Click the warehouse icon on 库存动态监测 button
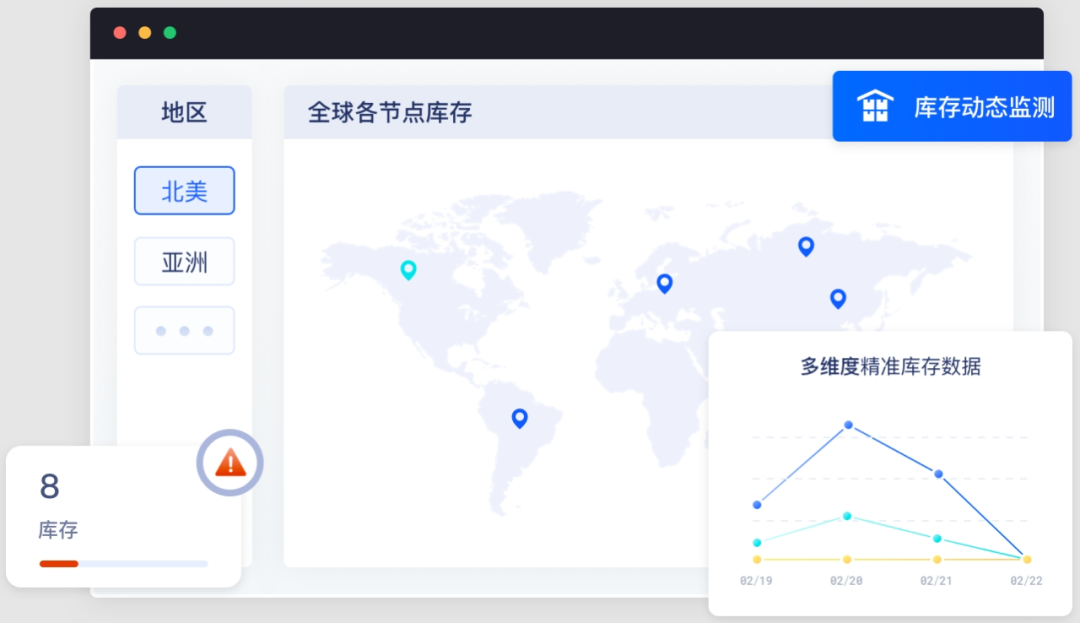Viewport: 1080px width, 623px height. [x=875, y=106]
